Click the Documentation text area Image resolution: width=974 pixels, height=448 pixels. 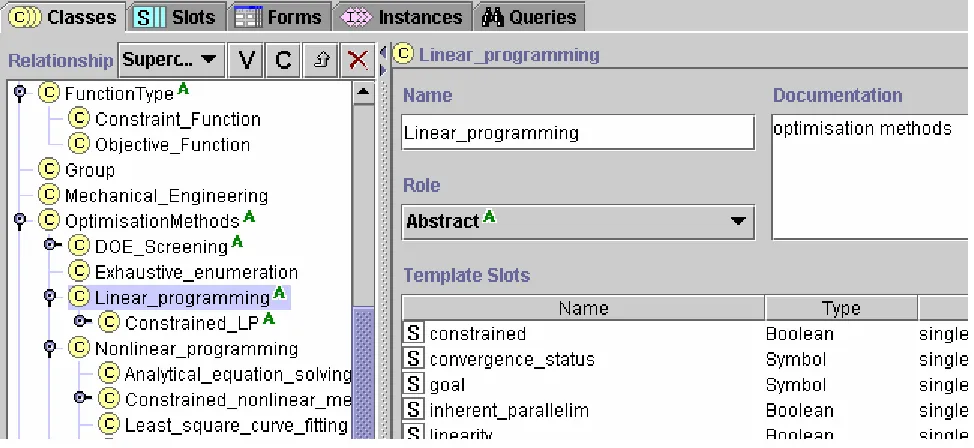870,176
